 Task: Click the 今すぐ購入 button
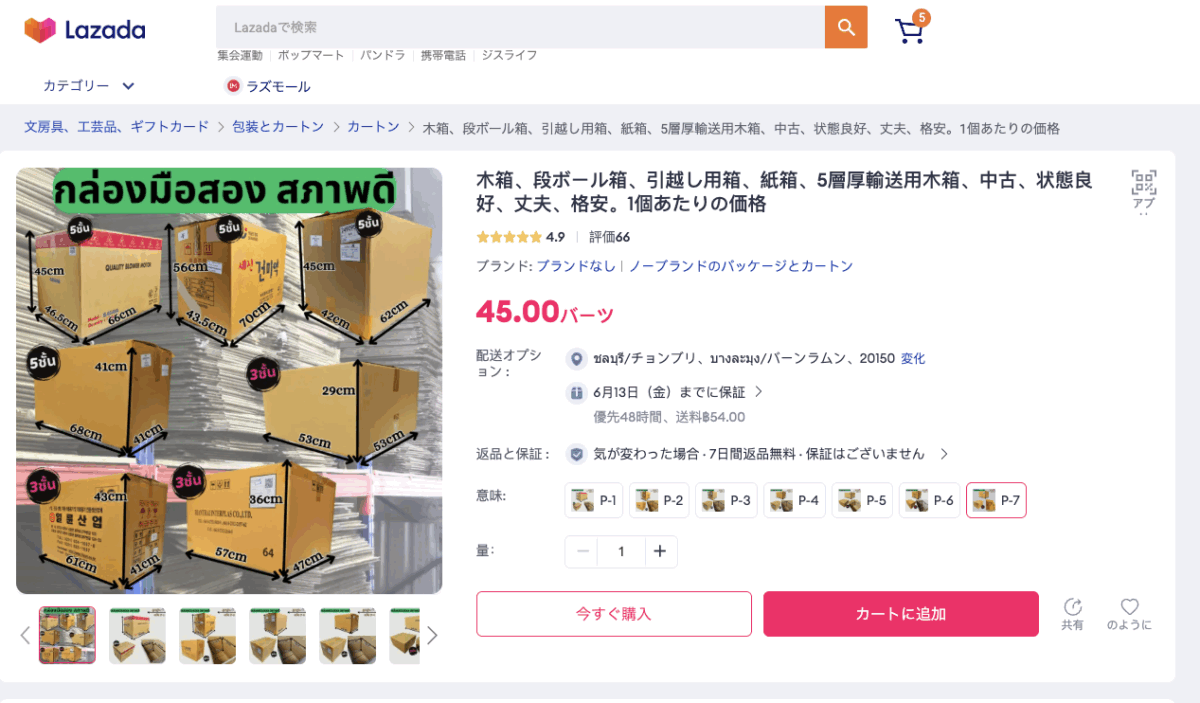[x=614, y=614]
